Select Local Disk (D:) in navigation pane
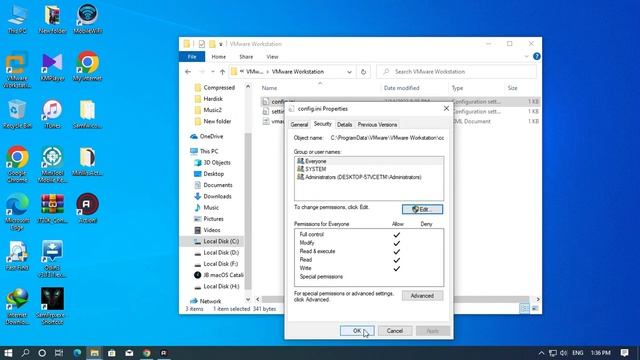This screenshot has width=640, height=360. pos(216,253)
